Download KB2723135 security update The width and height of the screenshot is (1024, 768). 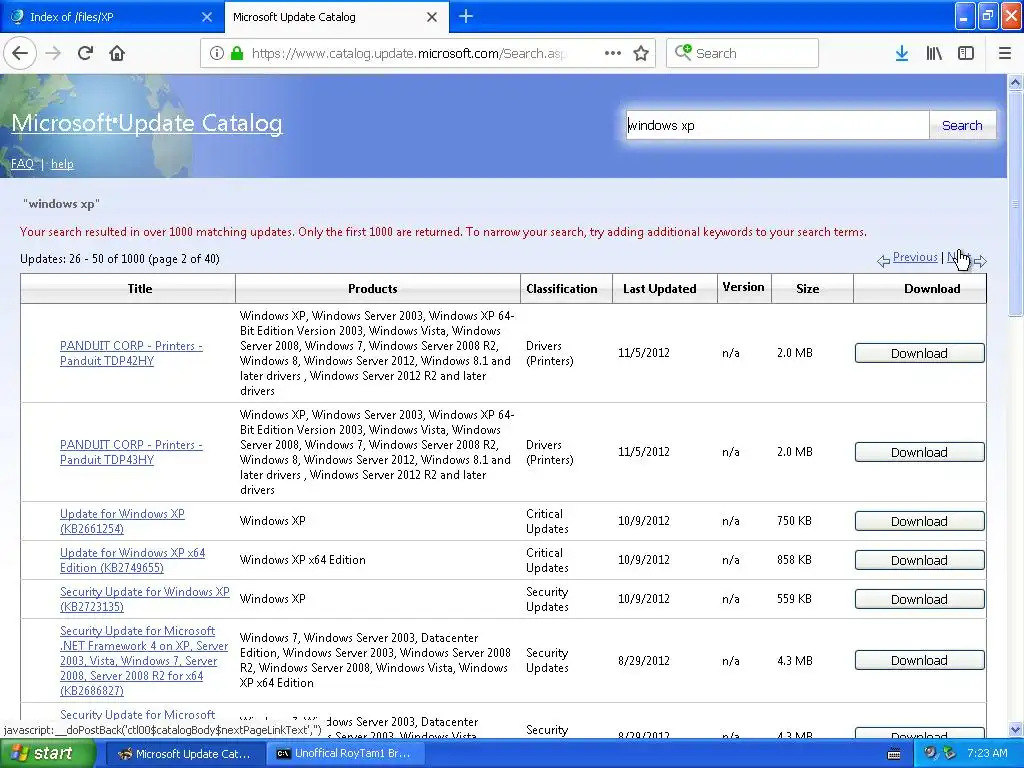click(x=920, y=599)
